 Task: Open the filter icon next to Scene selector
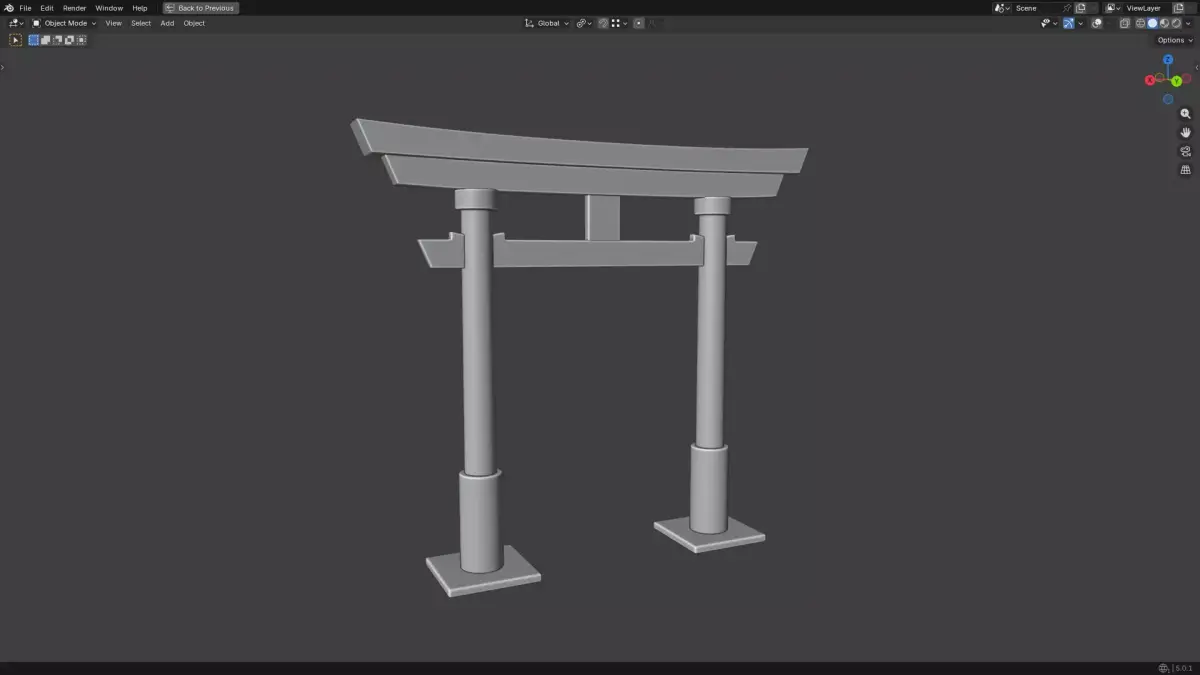998,7
